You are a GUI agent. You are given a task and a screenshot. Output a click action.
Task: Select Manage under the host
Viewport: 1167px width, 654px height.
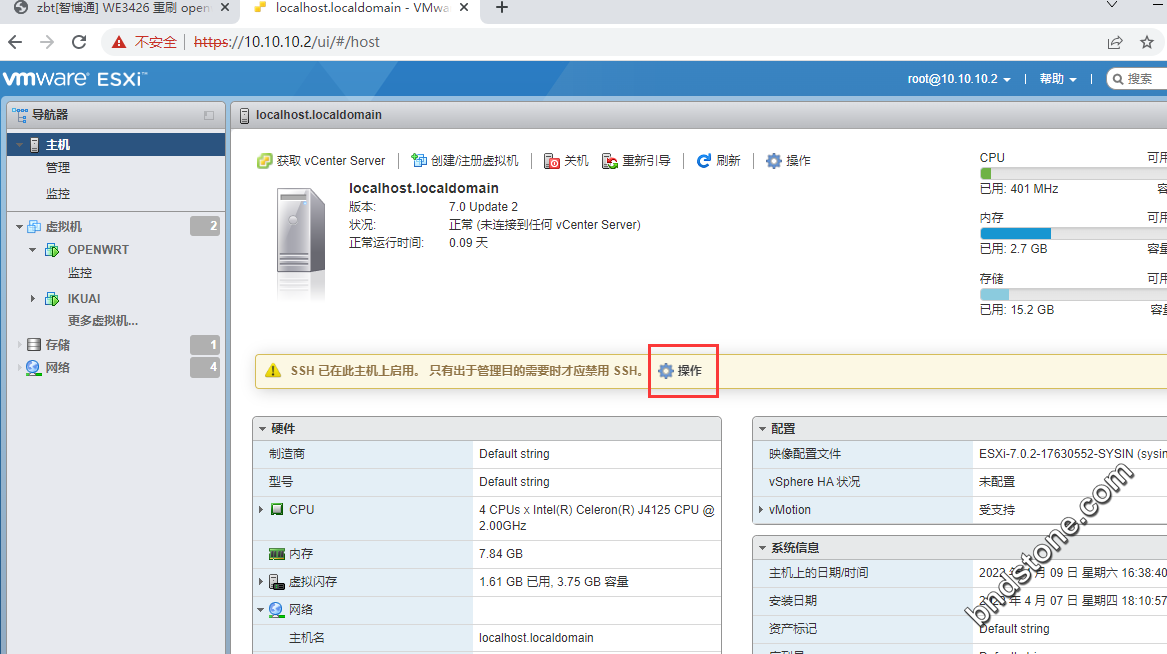pos(58,168)
